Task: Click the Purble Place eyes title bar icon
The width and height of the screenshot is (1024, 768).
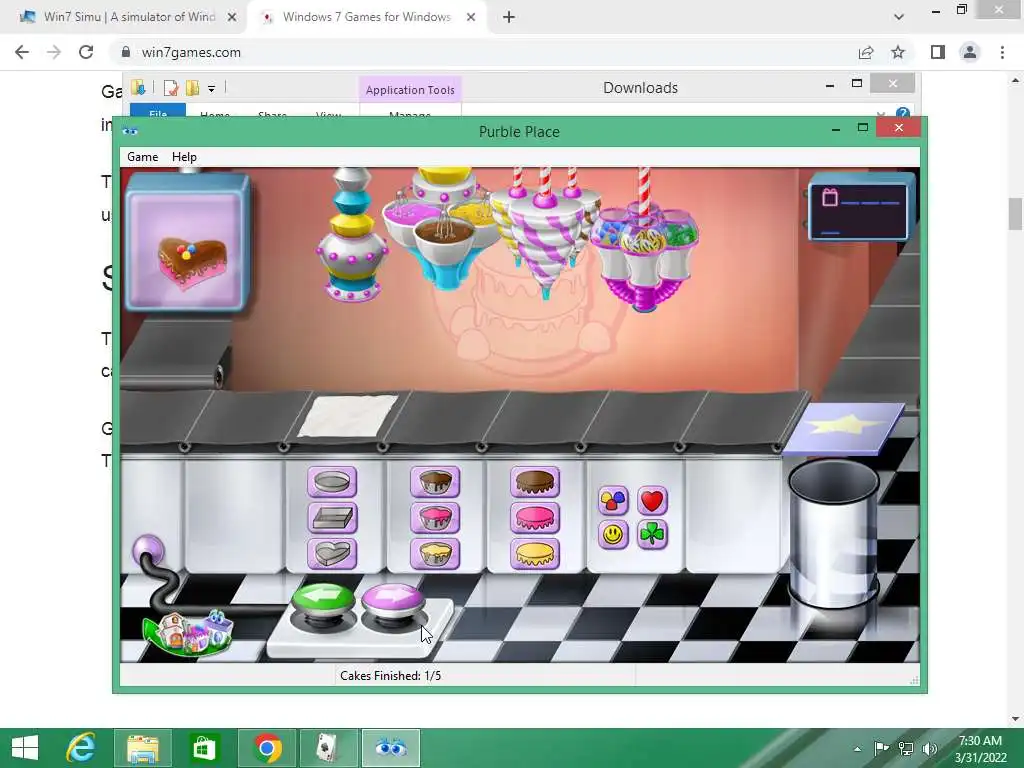Action: pyautogui.click(x=130, y=131)
